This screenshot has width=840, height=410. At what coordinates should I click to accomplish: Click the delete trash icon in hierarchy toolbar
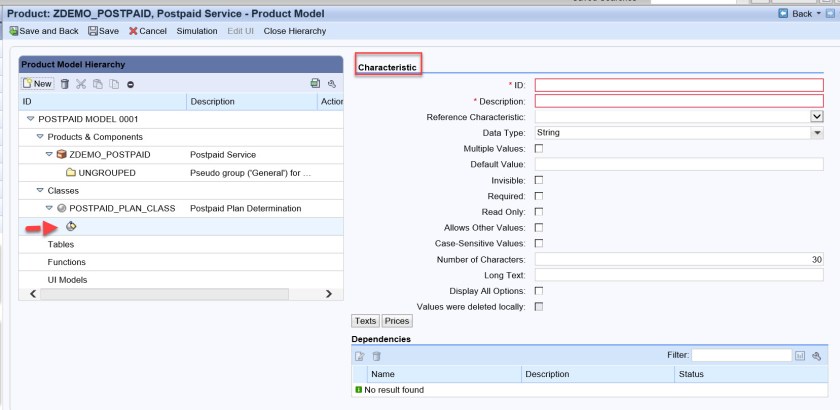(x=65, y=84)
